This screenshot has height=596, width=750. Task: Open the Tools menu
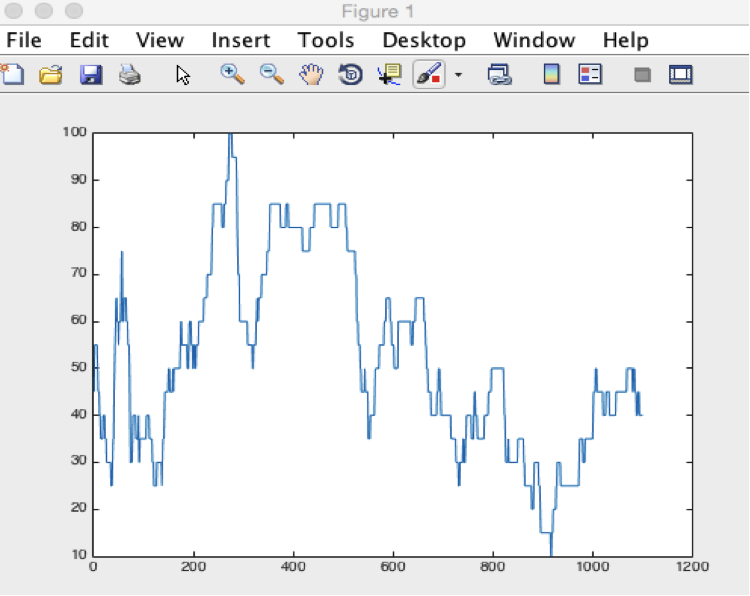coord(326,40)
